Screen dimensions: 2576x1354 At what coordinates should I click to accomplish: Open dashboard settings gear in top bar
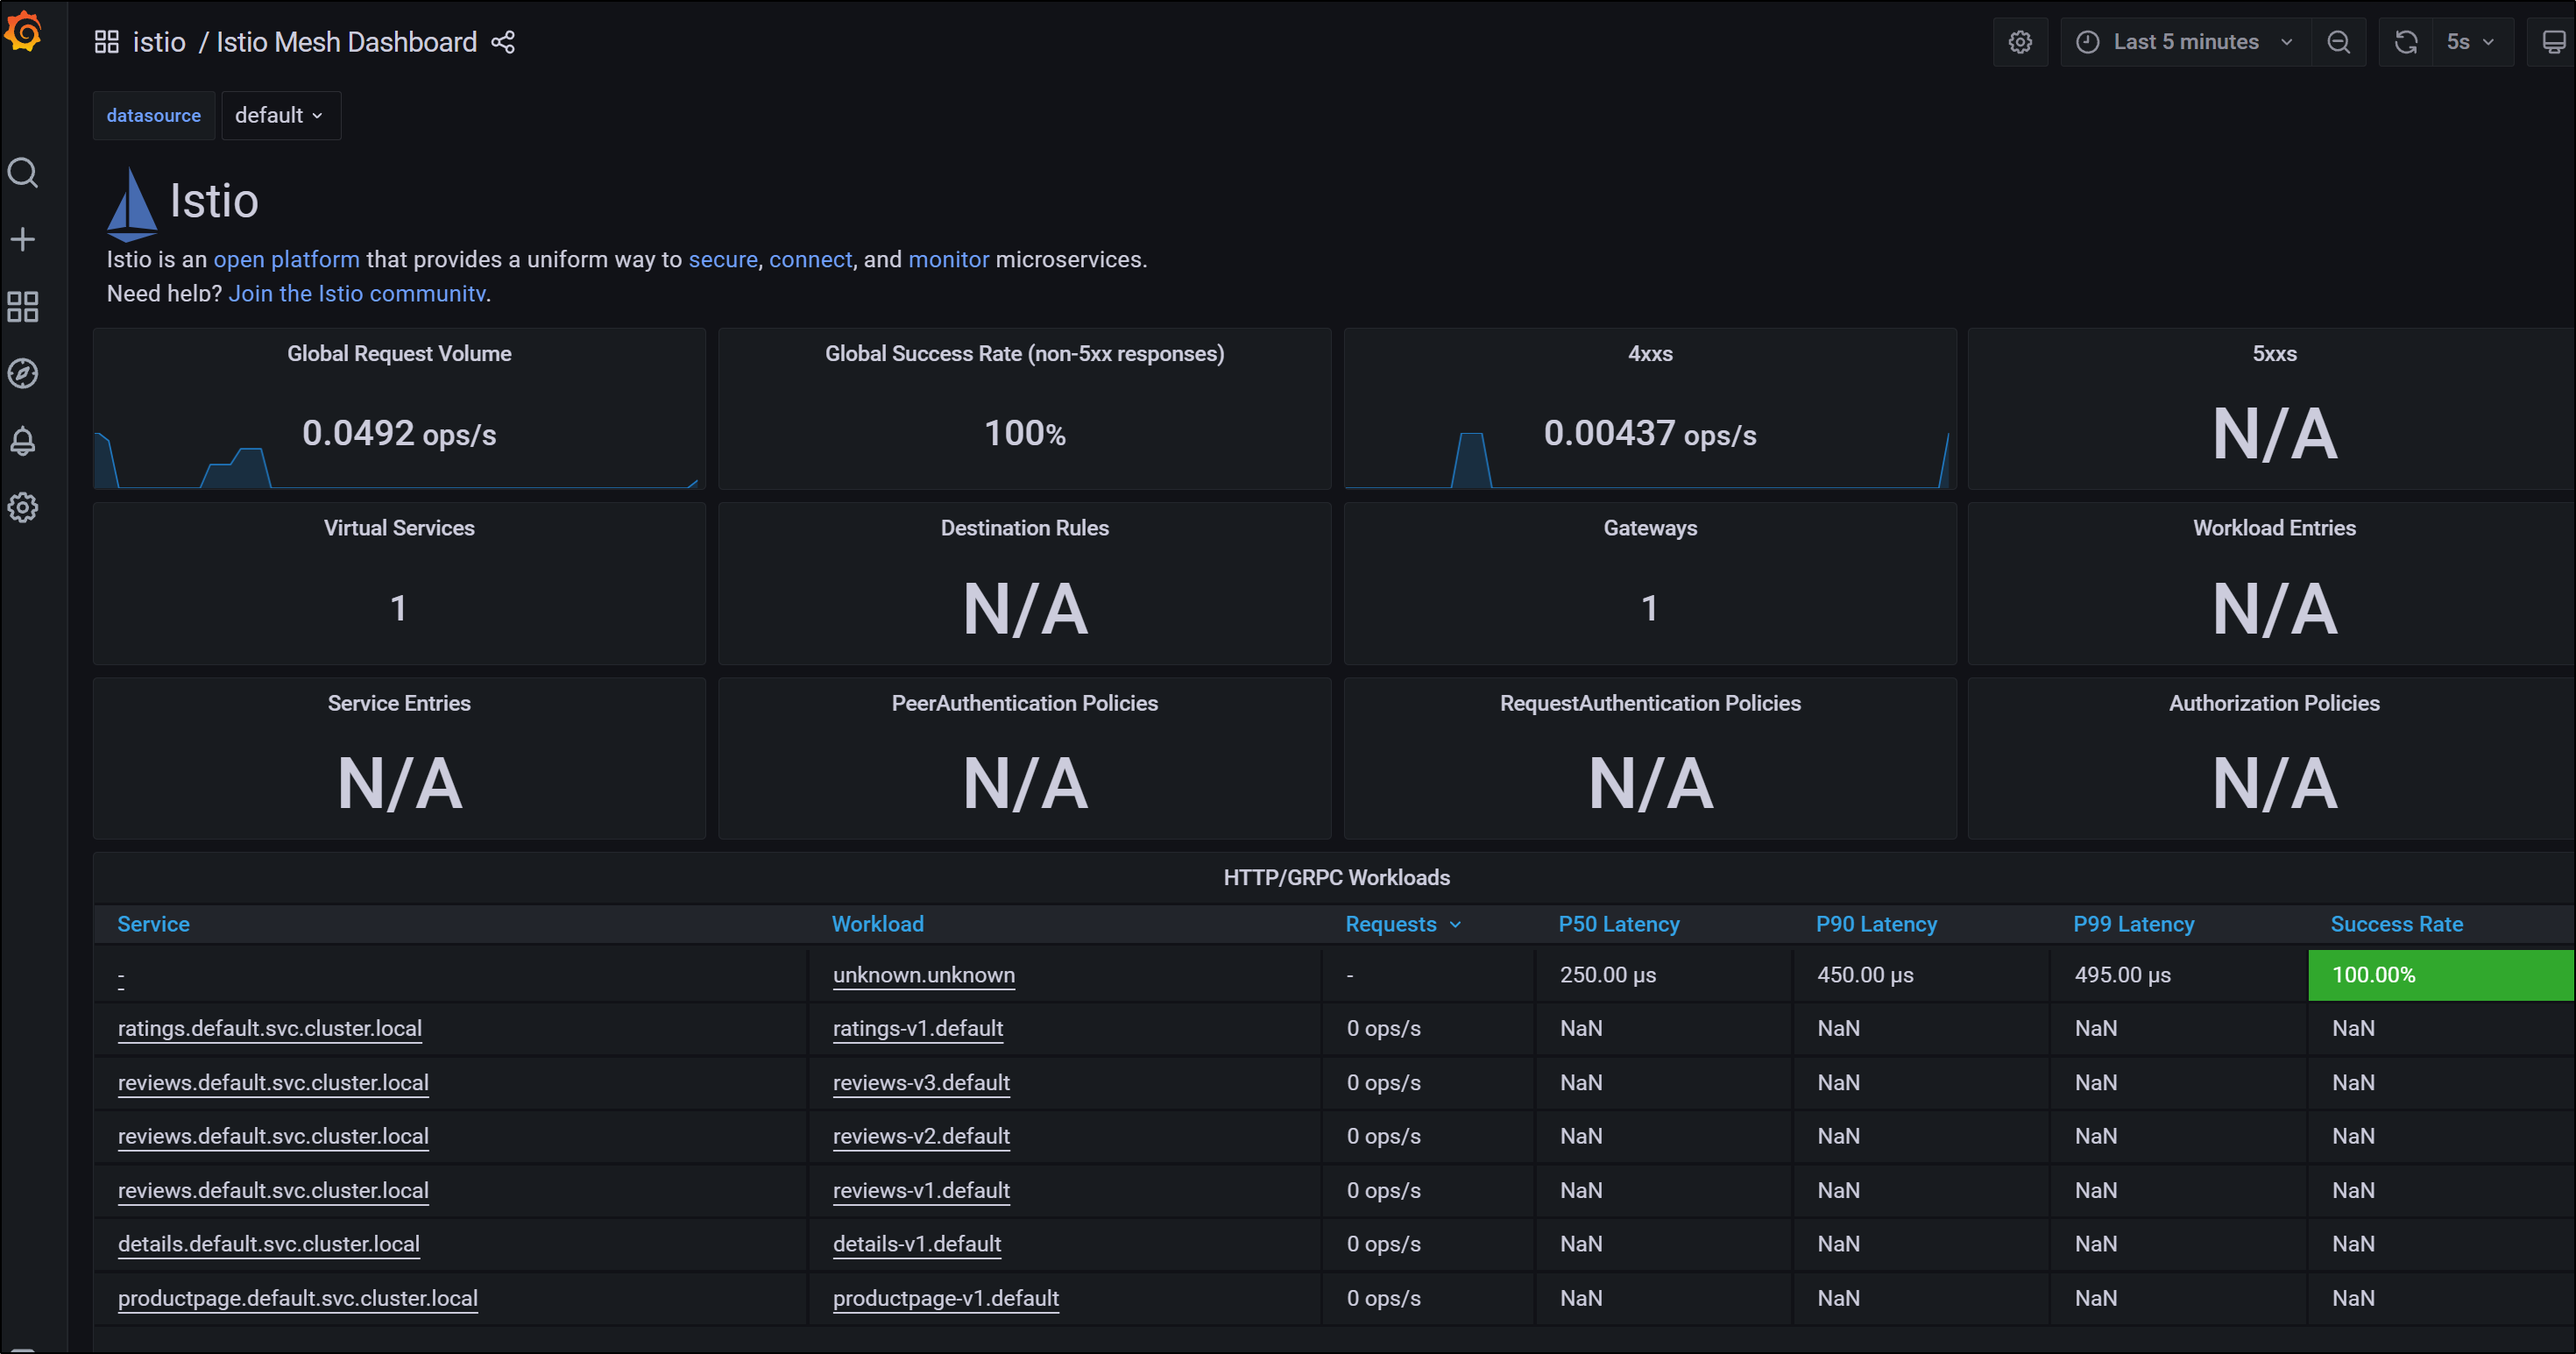(x=2020, y=42)
